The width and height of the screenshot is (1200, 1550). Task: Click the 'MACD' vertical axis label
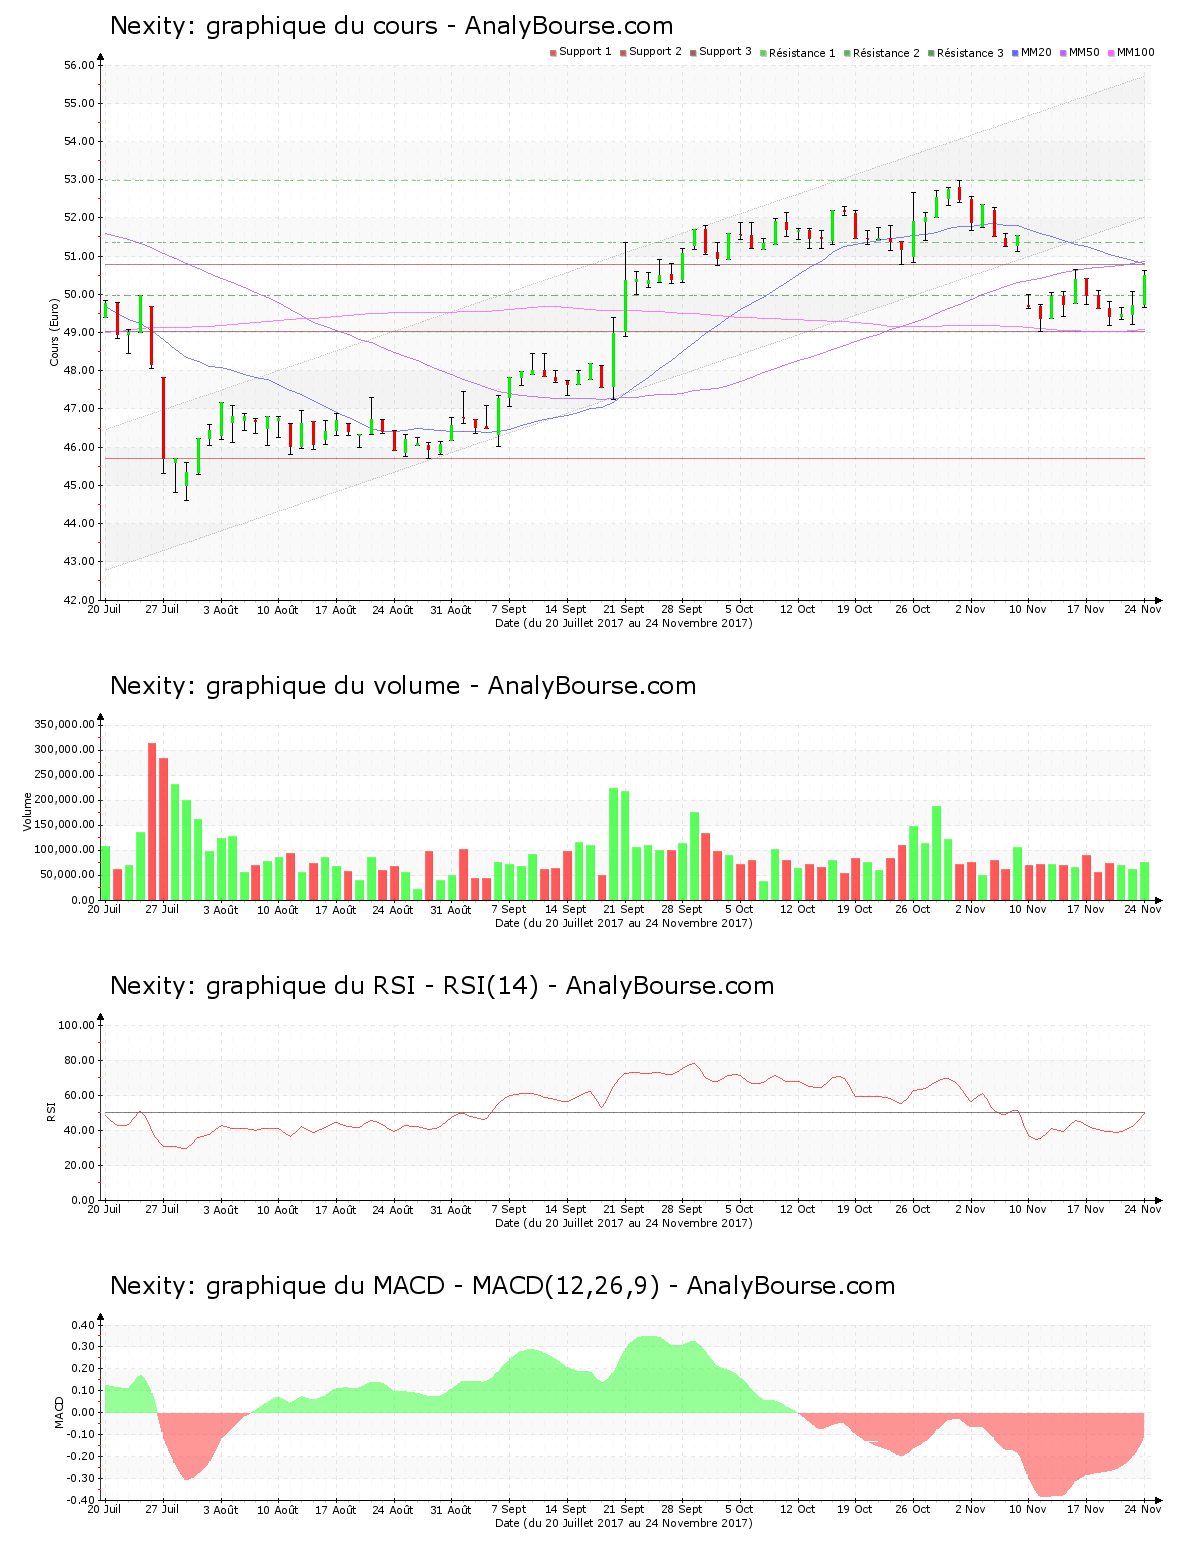[60, 1412]
